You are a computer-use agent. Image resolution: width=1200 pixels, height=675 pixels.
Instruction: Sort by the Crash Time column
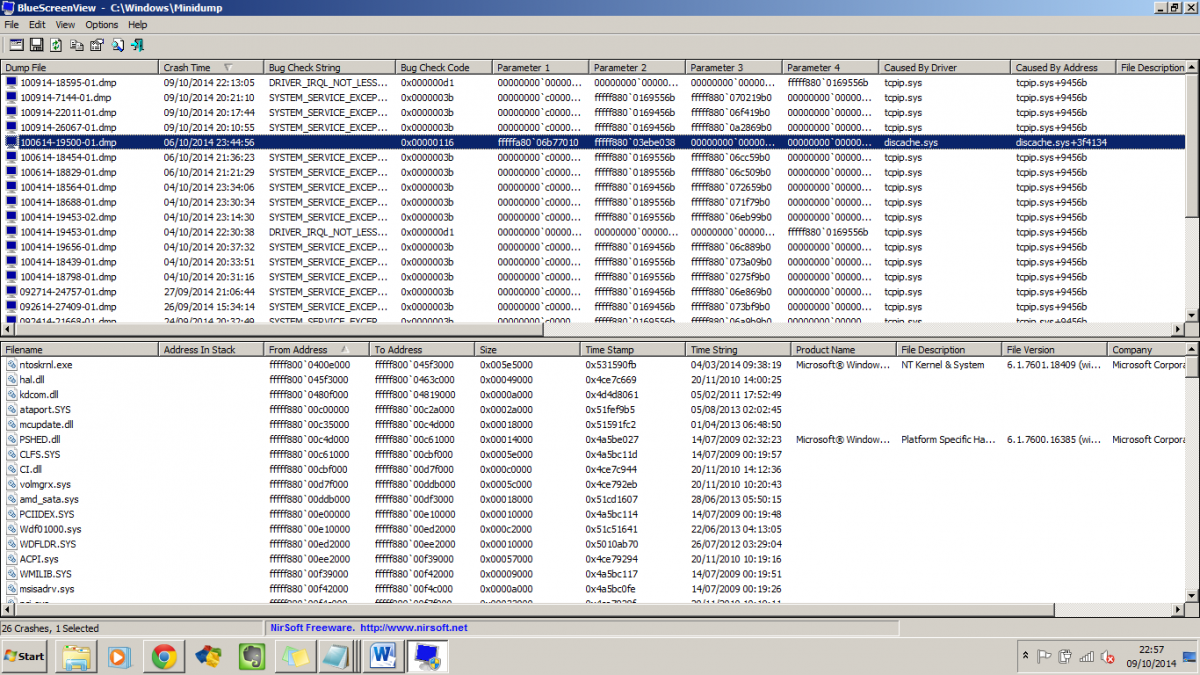212,68
